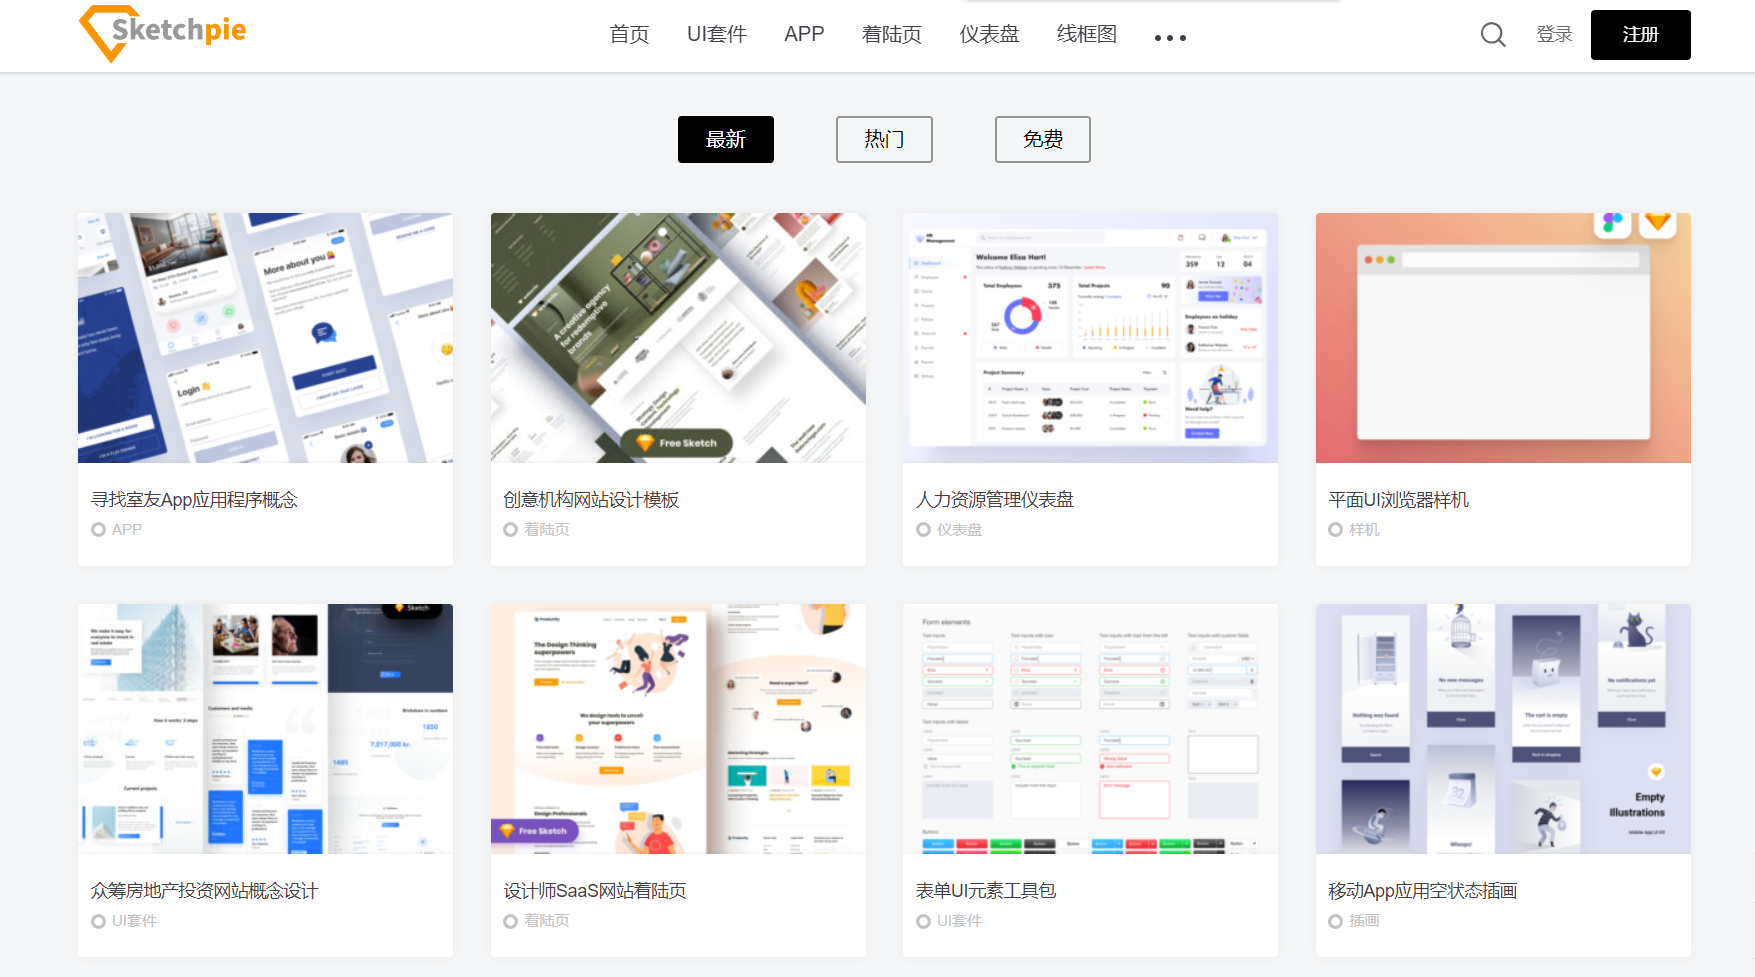Click the 表单UI元素工具包 title
The image size is (1755, 977).
point(986,891)
